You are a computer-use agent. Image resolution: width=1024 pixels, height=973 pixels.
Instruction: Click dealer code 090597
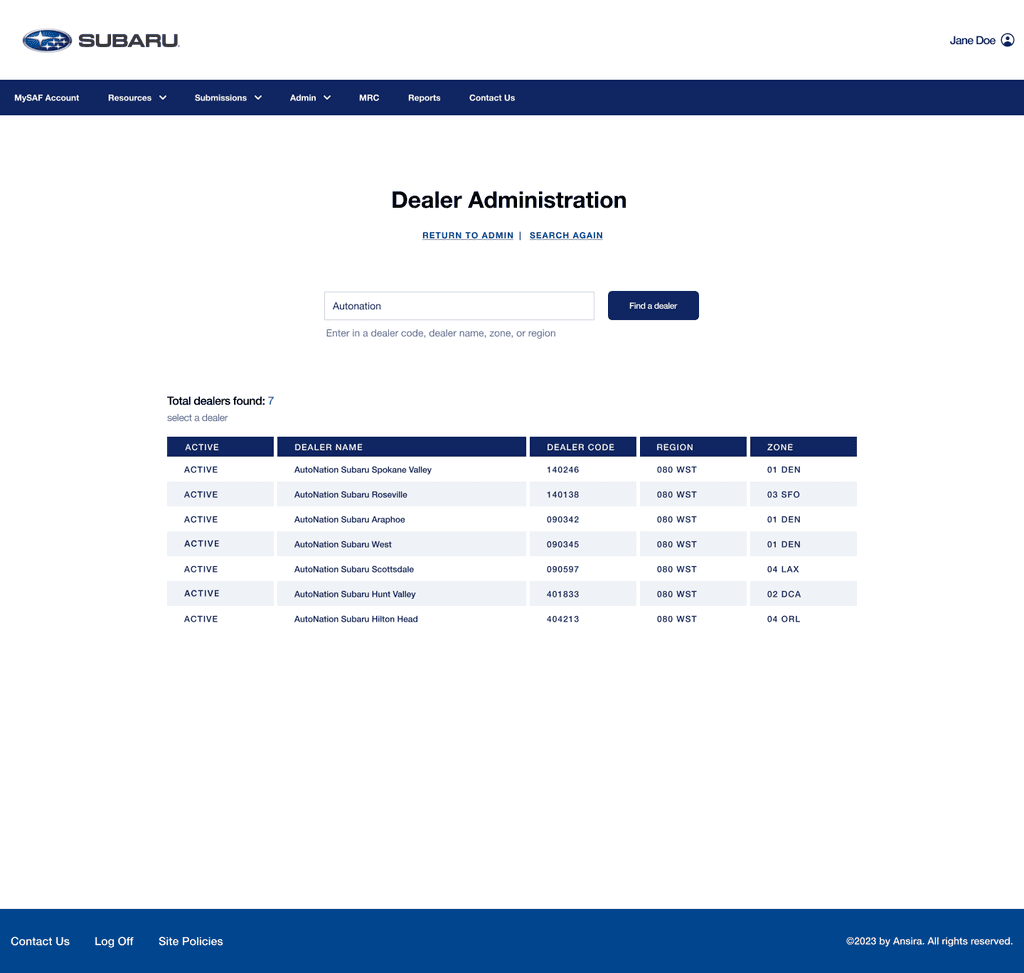pyautogui.click(x=563, y=569)
